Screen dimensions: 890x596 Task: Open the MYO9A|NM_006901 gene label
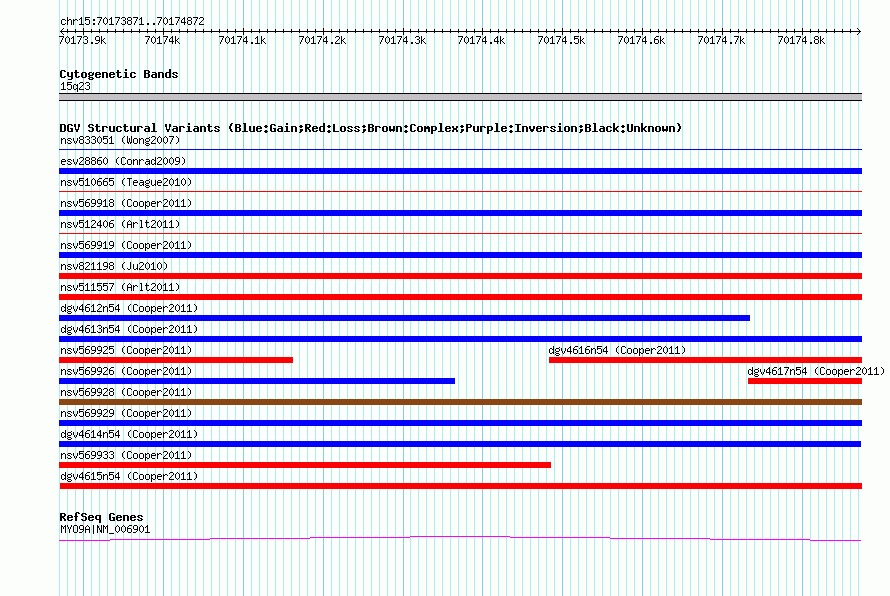click(x=105, y=530)
